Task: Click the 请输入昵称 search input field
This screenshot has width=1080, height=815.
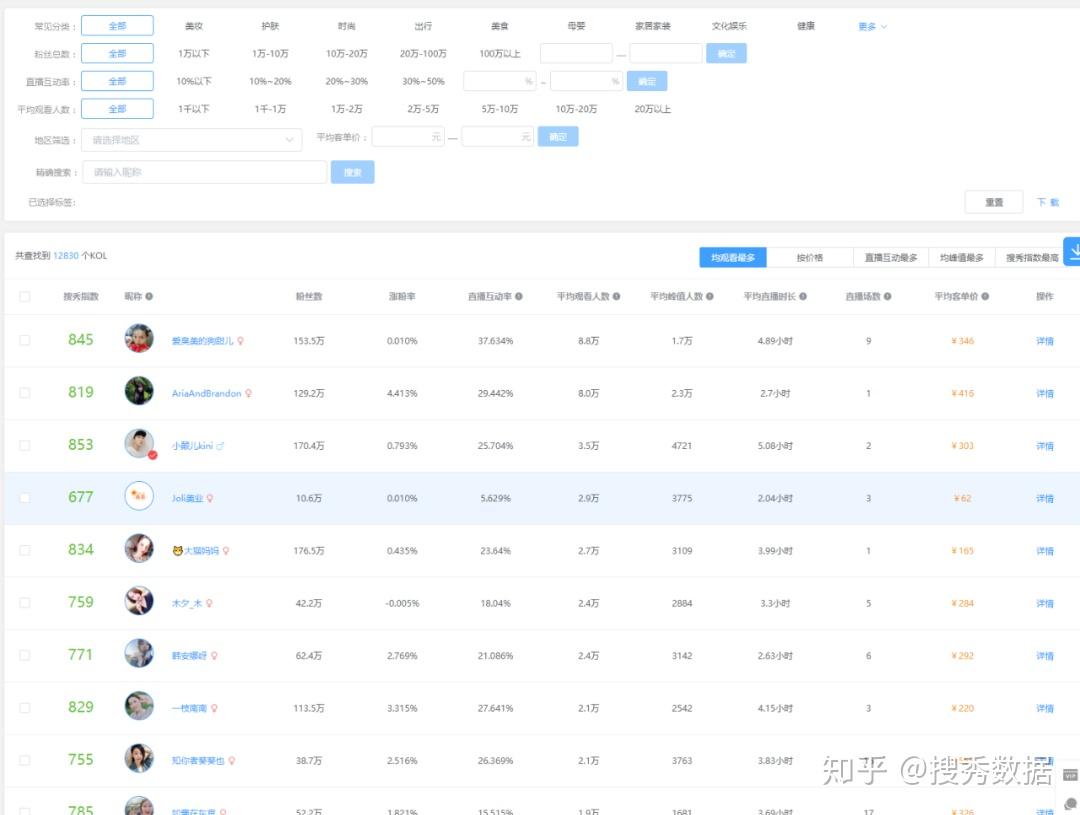Action: click(200, 171)
